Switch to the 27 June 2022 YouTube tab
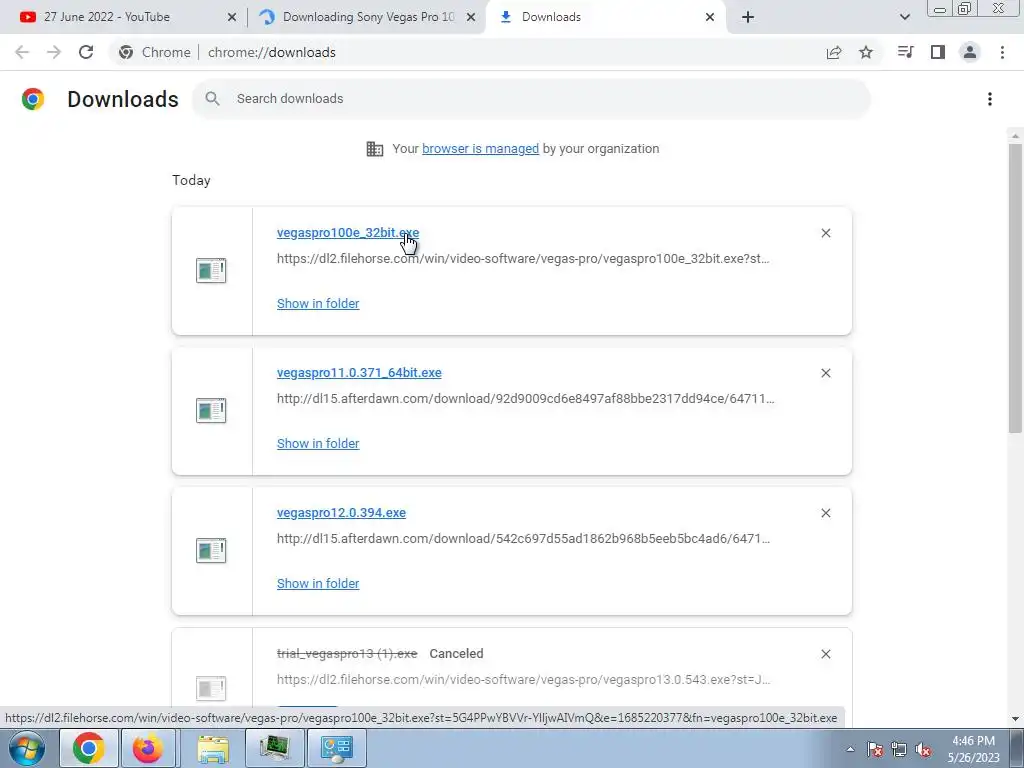 point(123,17)
